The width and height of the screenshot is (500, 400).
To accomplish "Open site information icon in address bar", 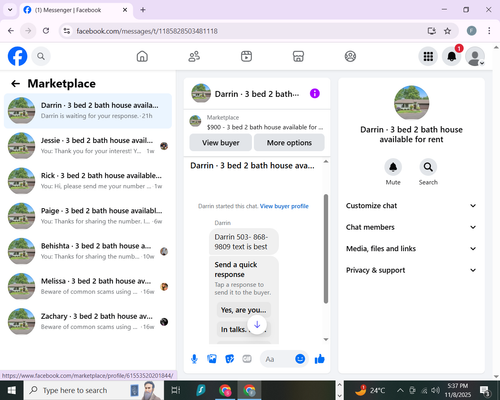I will pyautogui.click(x=67, y=31).
